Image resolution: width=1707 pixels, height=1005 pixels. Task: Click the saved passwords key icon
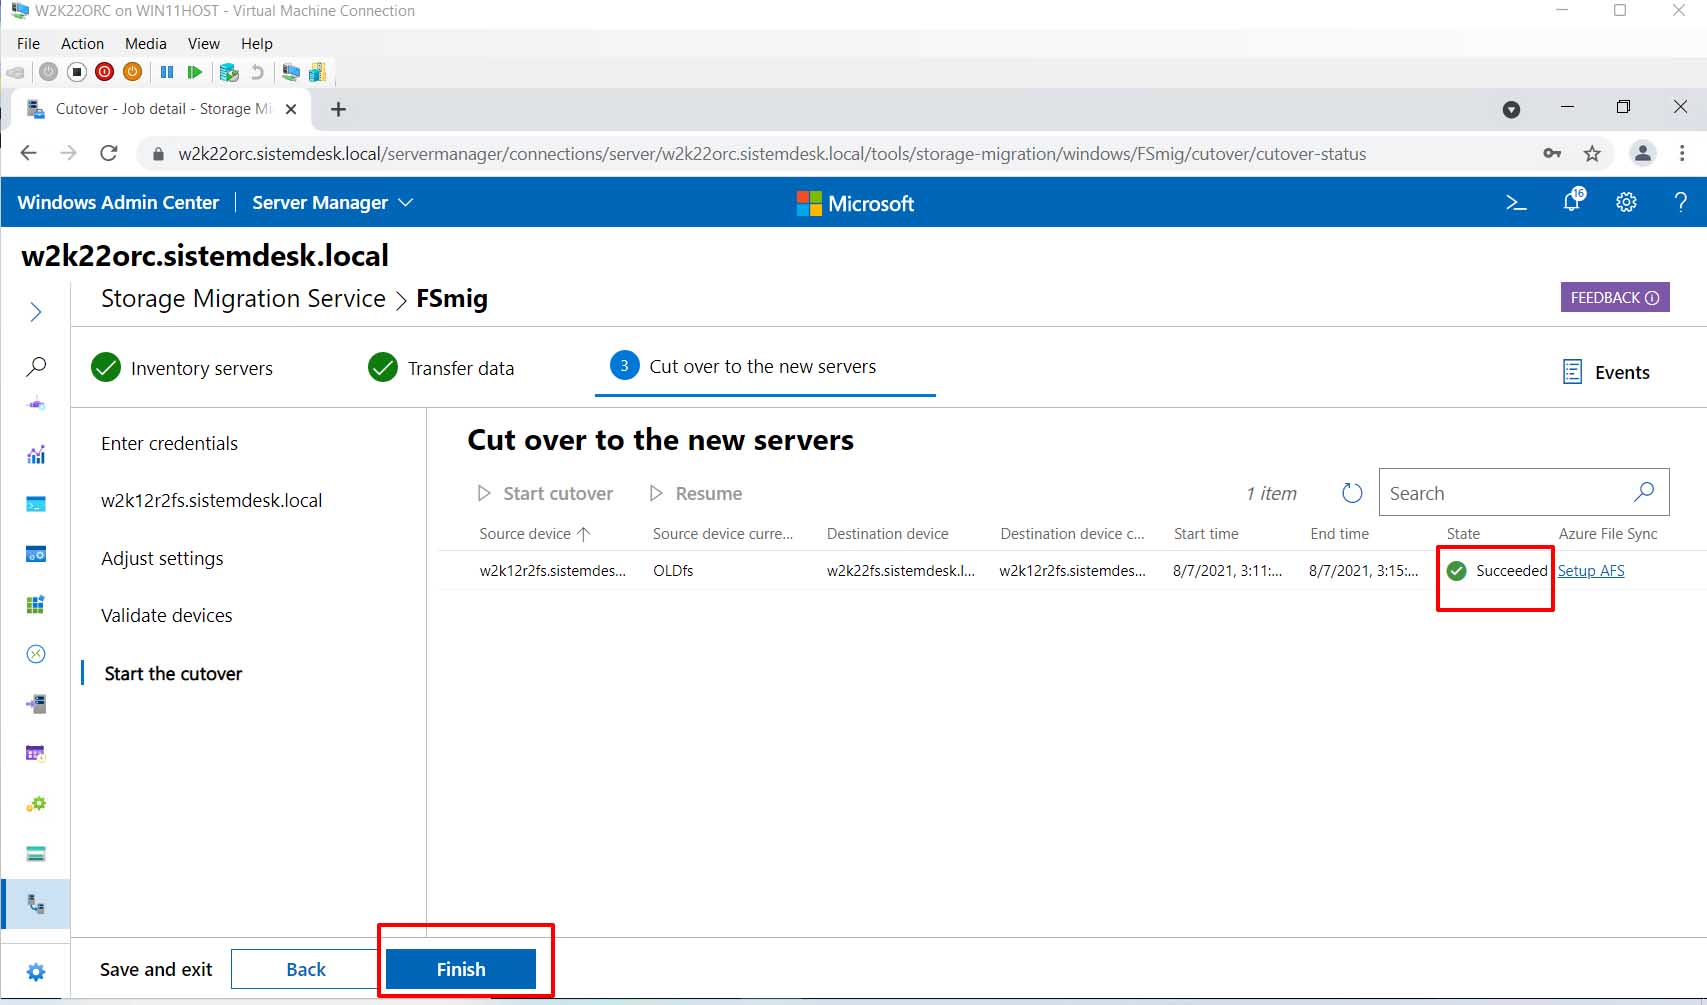coord(1552,153)
